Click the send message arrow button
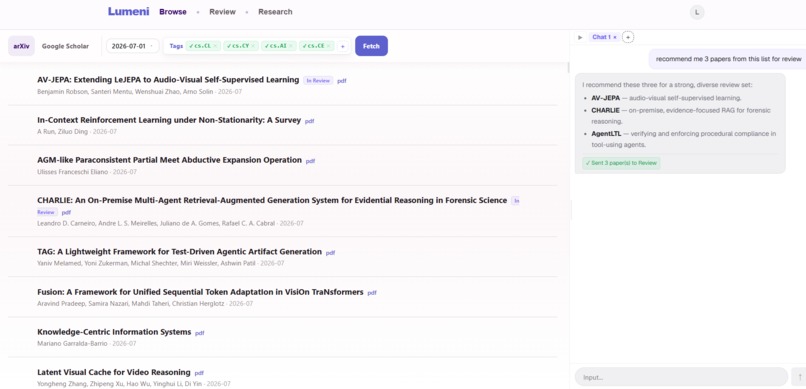The width and height of the screenshot is (806, 389). pyautogui.click(x=799, y=377)
